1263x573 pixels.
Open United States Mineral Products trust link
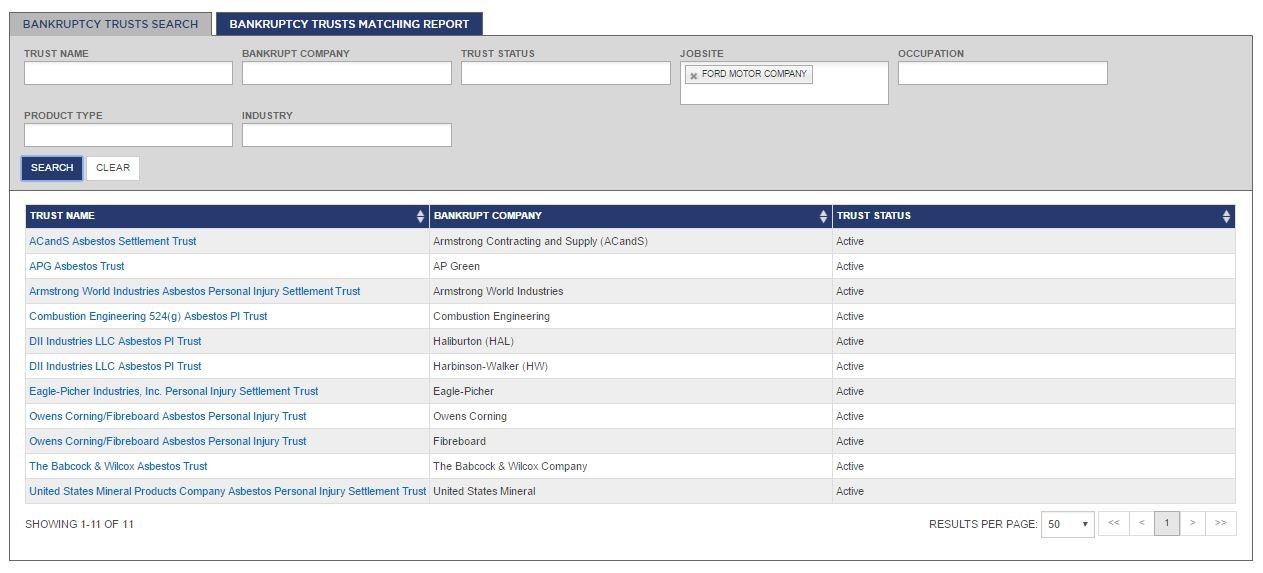[x=228, y=491]
